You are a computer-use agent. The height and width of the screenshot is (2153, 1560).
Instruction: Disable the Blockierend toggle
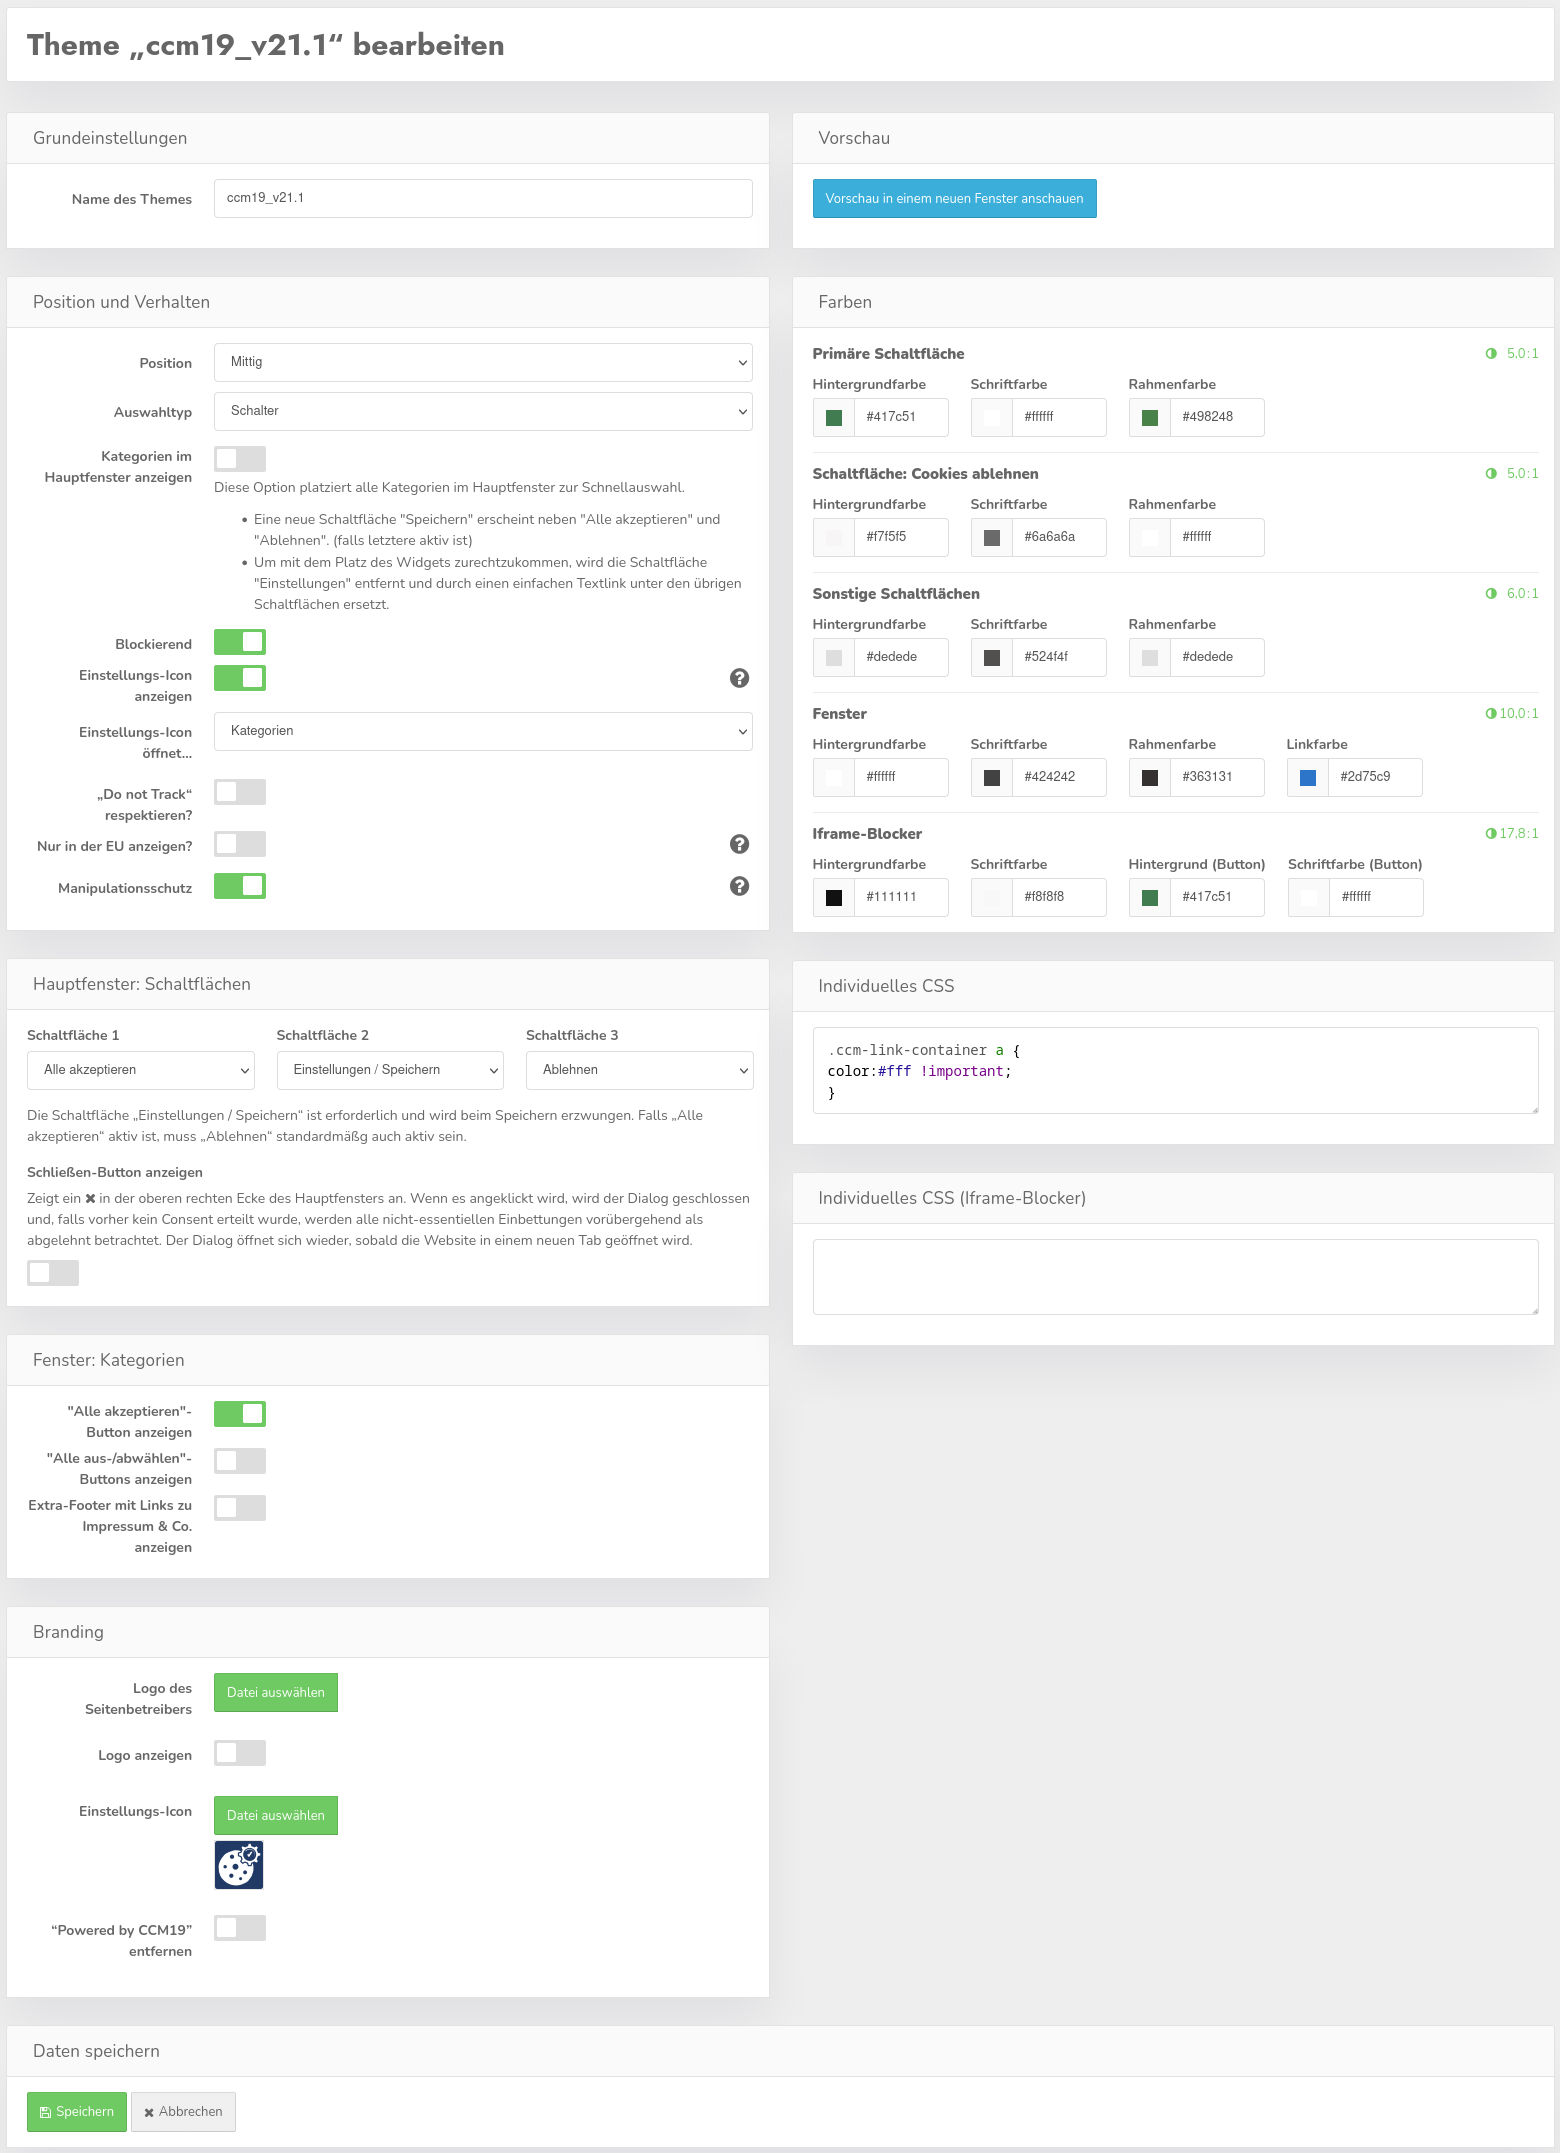(240, 642)
